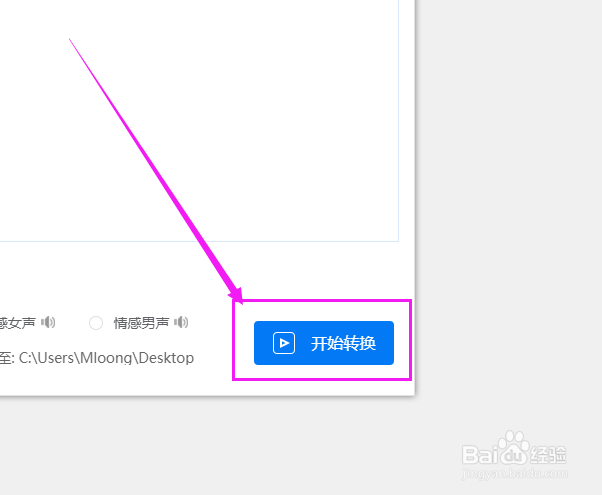Click the Baidu paw logo watermark
Screen dimensions: 602x495
[514, 449]
